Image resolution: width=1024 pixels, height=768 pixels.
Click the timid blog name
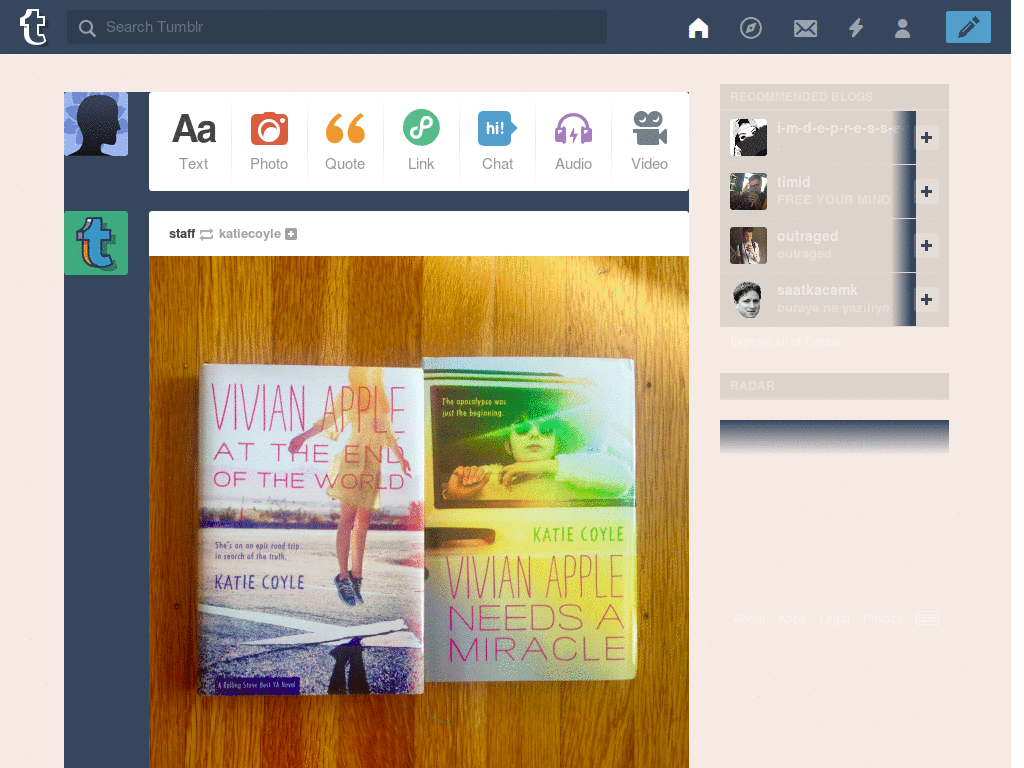(793, 182)
